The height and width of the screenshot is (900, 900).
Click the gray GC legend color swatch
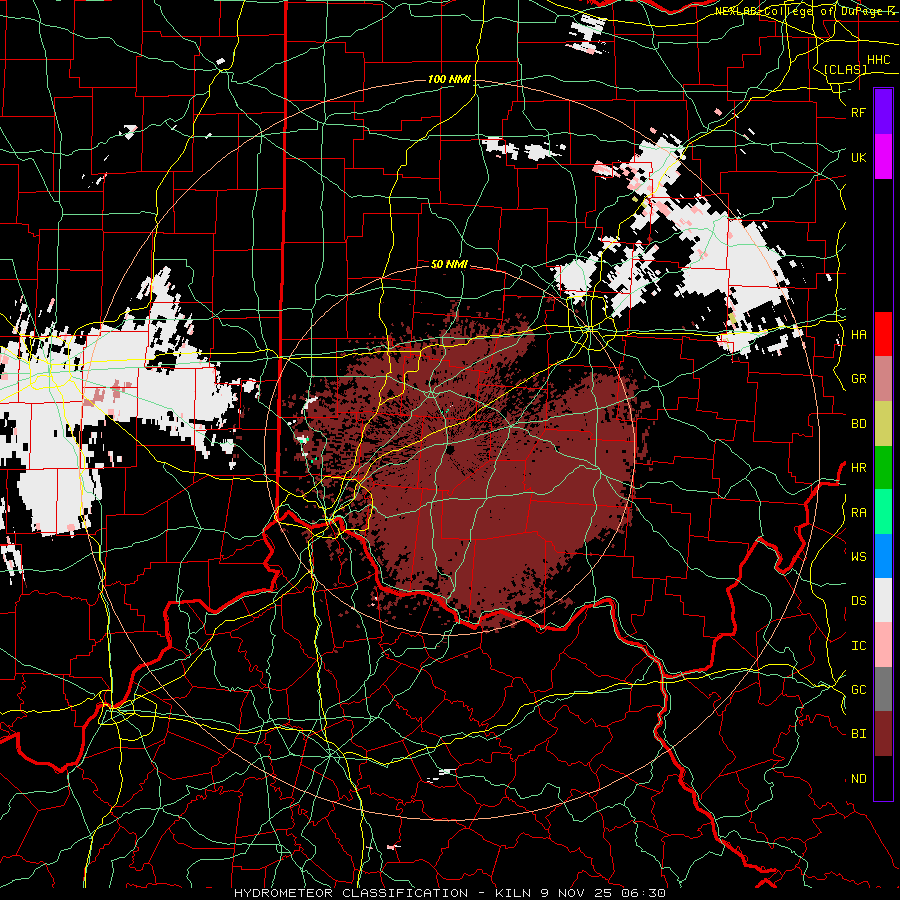[x=883, y=689]
